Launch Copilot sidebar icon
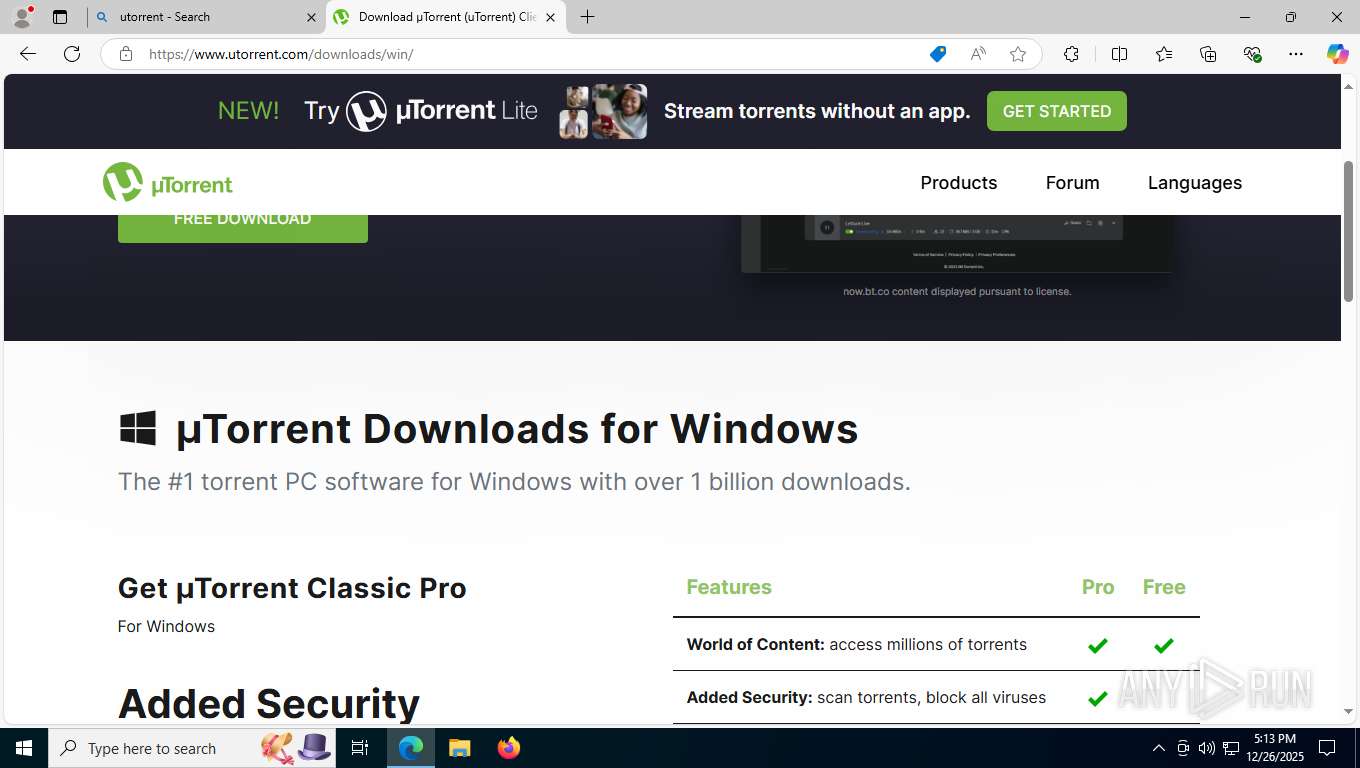This screenshot has width=1360, height=768. (1337, 54)
